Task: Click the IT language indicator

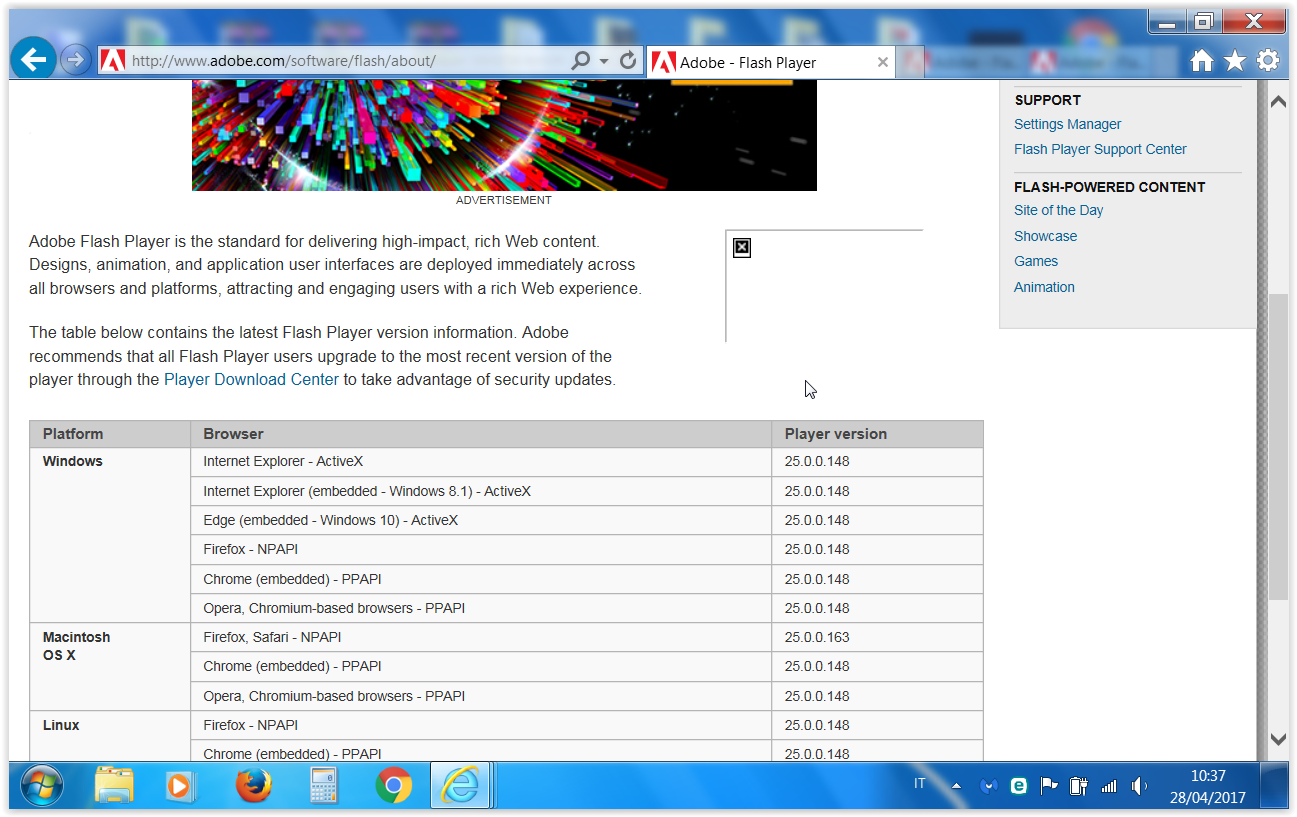Action: click(920, 784)
